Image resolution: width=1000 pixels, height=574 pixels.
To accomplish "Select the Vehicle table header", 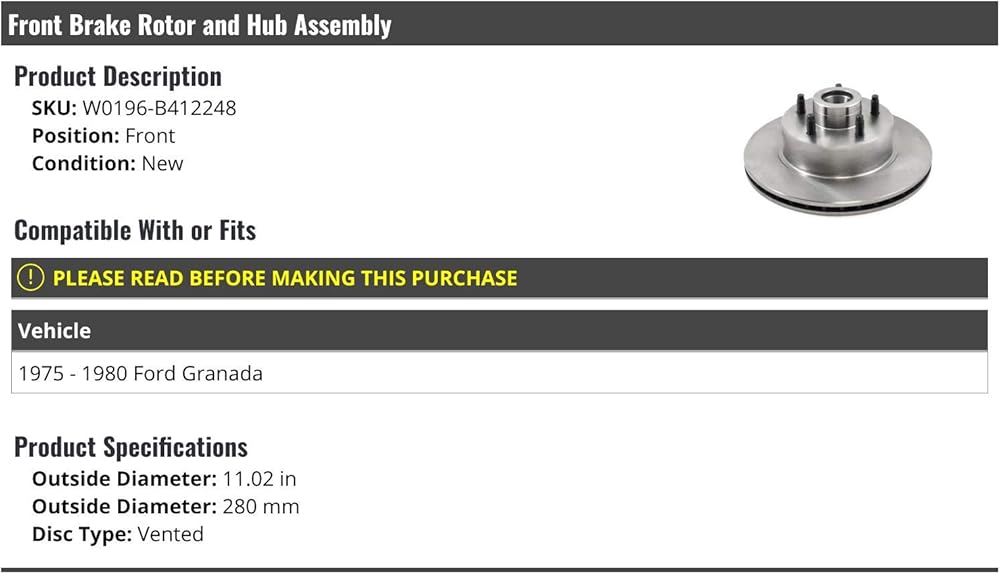I will click(499, 331).
